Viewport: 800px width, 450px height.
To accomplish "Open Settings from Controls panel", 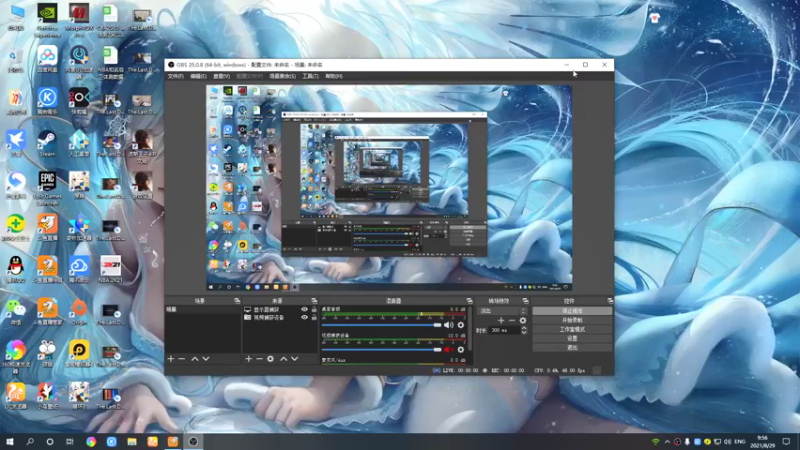I will 572,338.
